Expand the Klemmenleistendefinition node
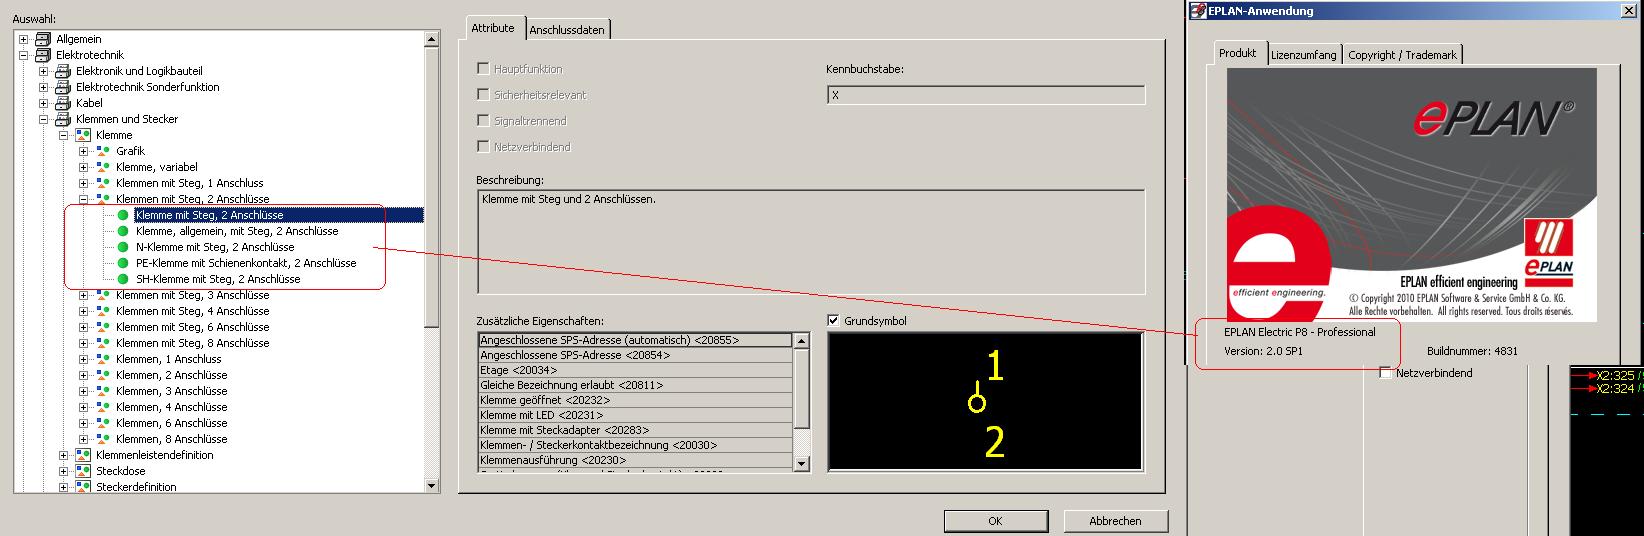This screenshot has width=1644, height=536. pos(64,455)
